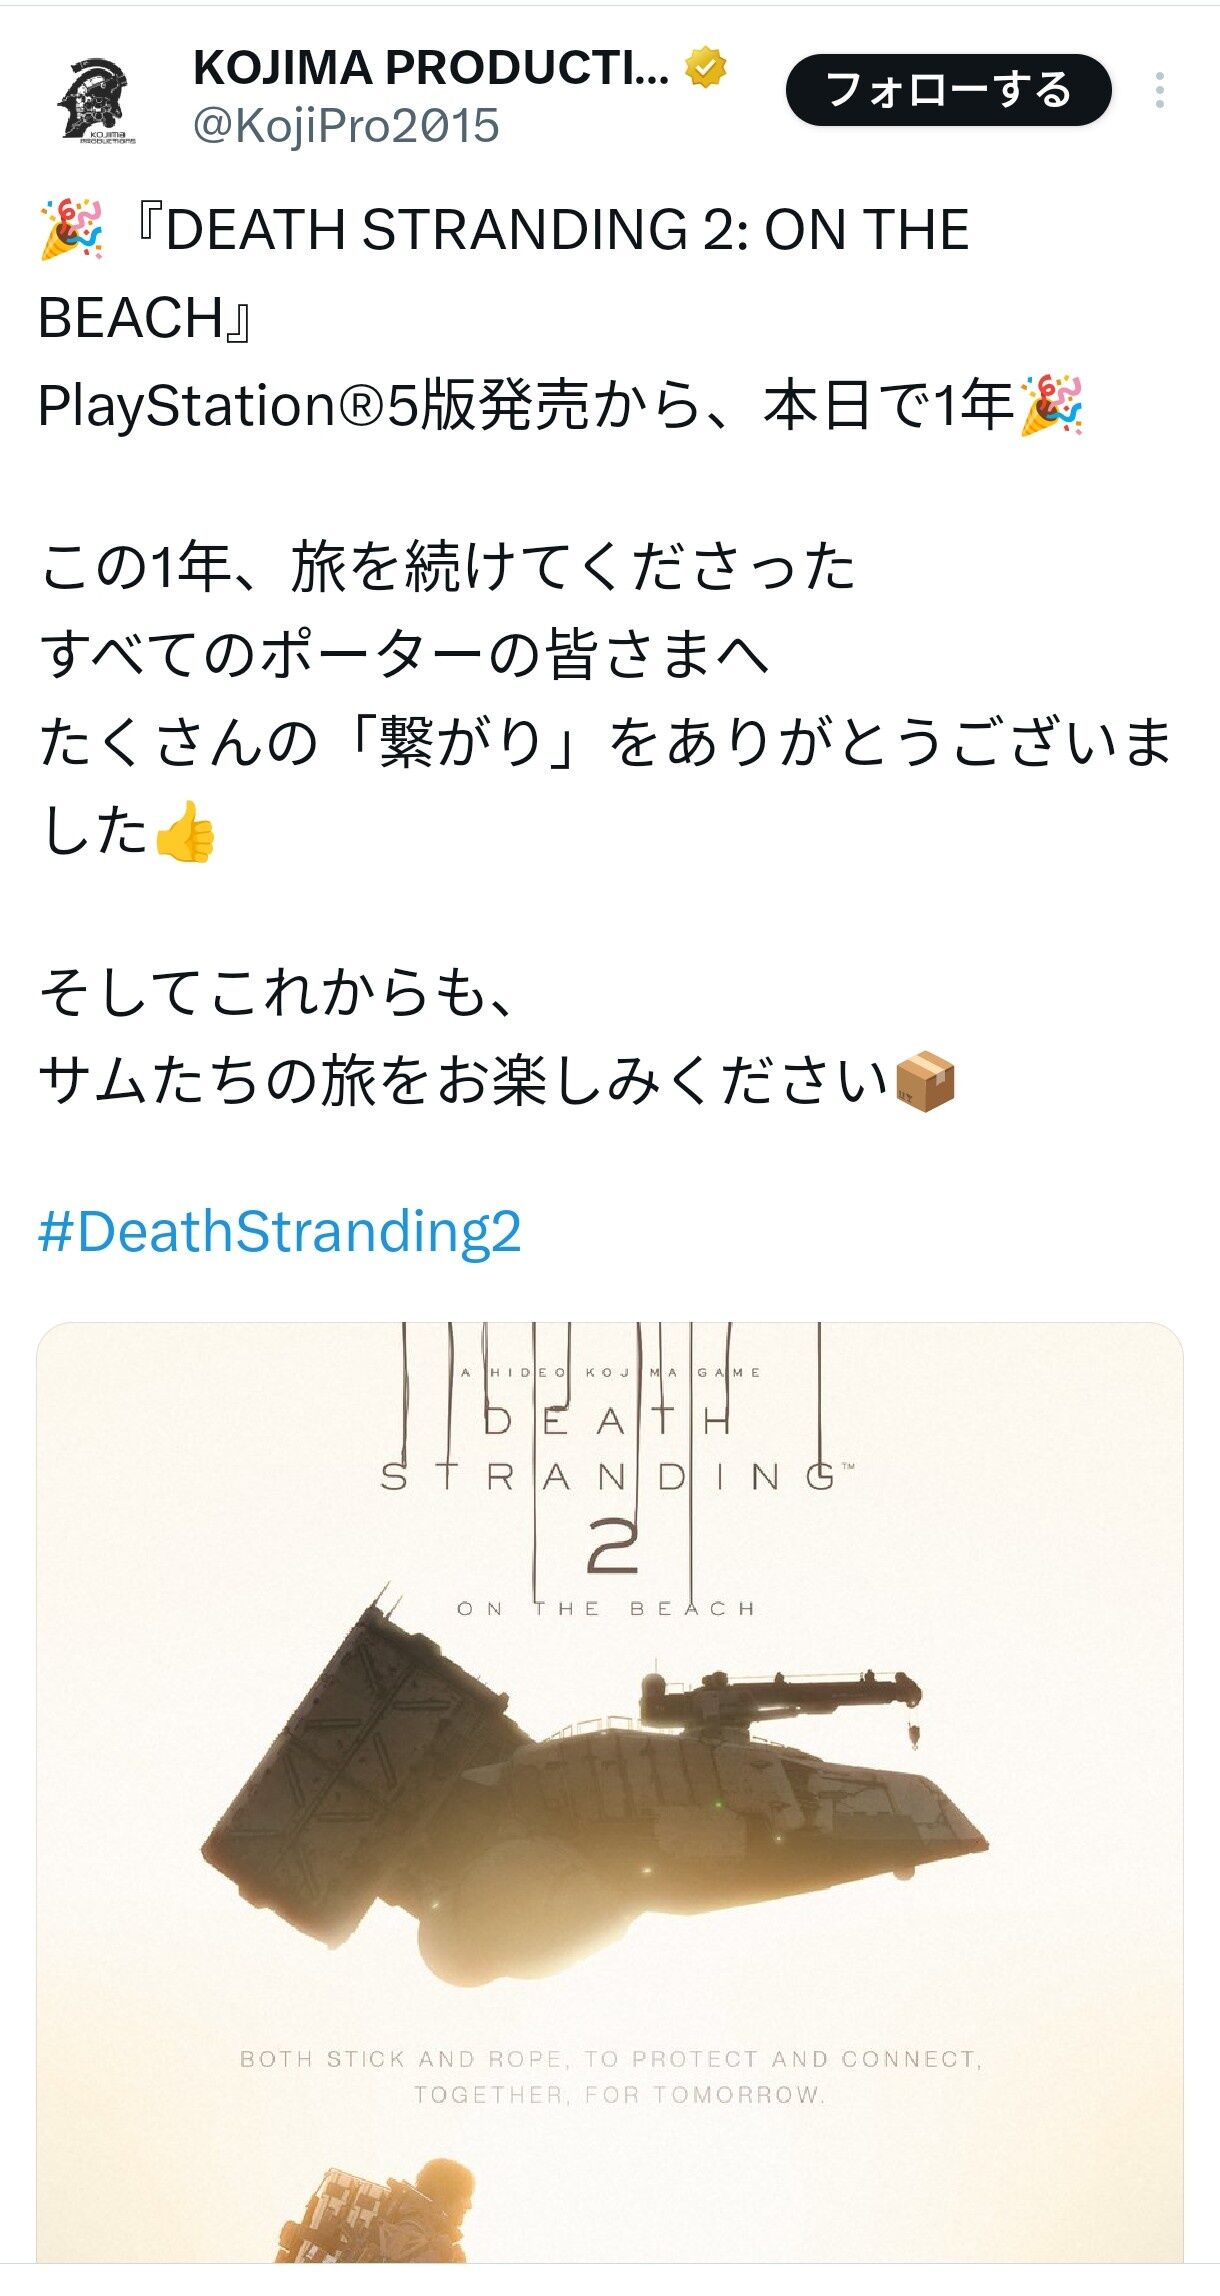
Task: Tap the cardboard package emoji
Action: tap(925, 1081)
